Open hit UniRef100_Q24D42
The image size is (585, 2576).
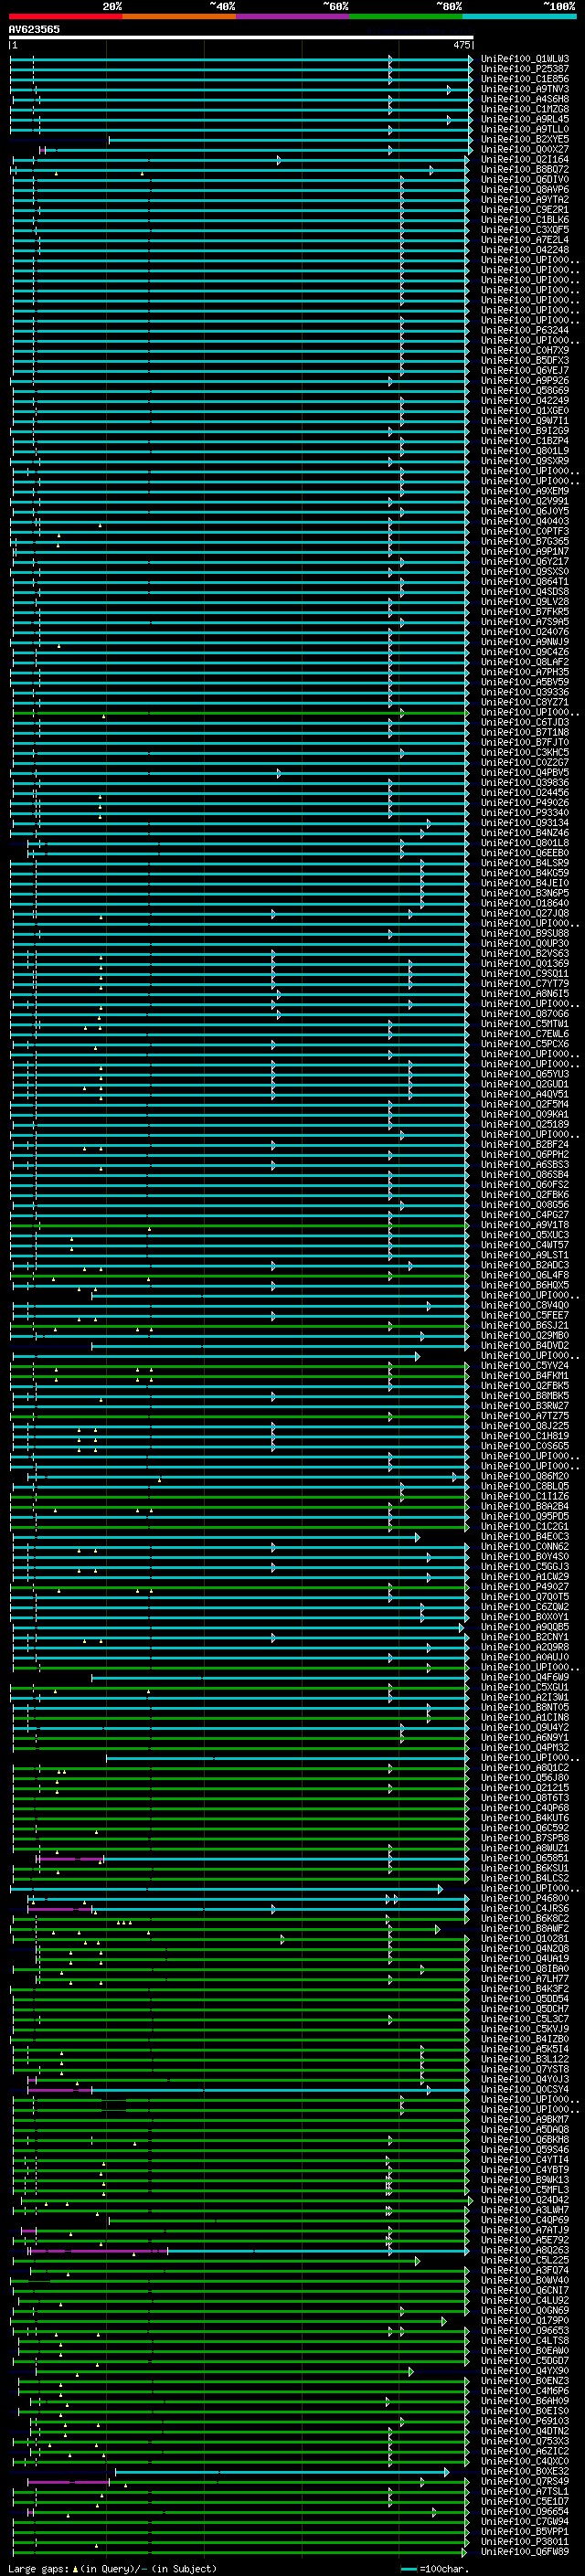click(525, 2201)
